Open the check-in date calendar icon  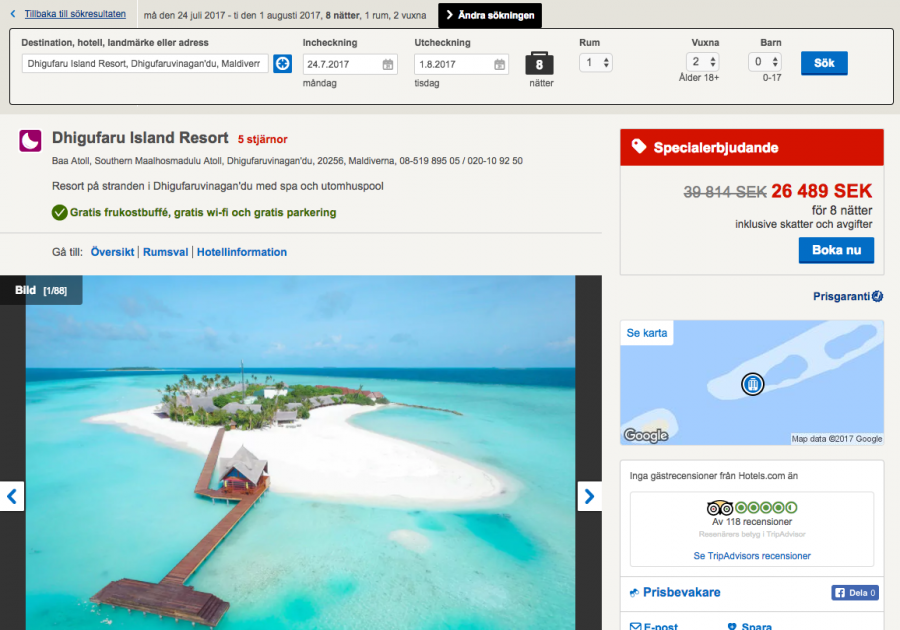388,64
